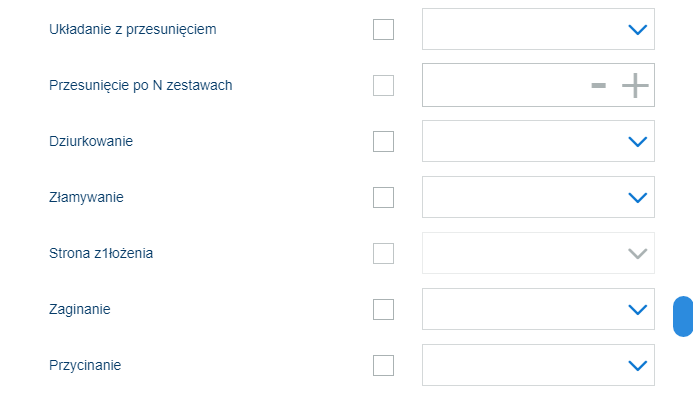Check the Dziurkowanie option box
The image size is (693, 393).
click(383, 141)
